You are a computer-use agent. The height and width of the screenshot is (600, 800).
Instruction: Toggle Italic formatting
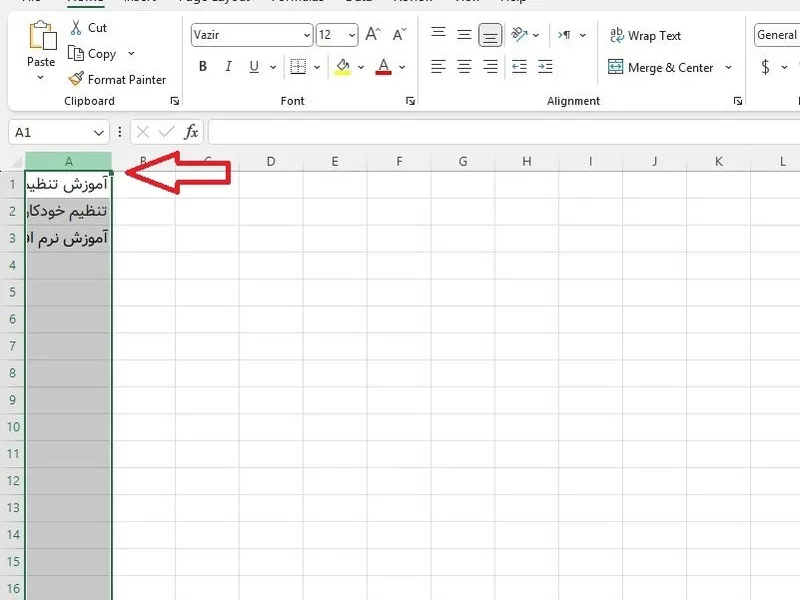click(x=228, y=66)
